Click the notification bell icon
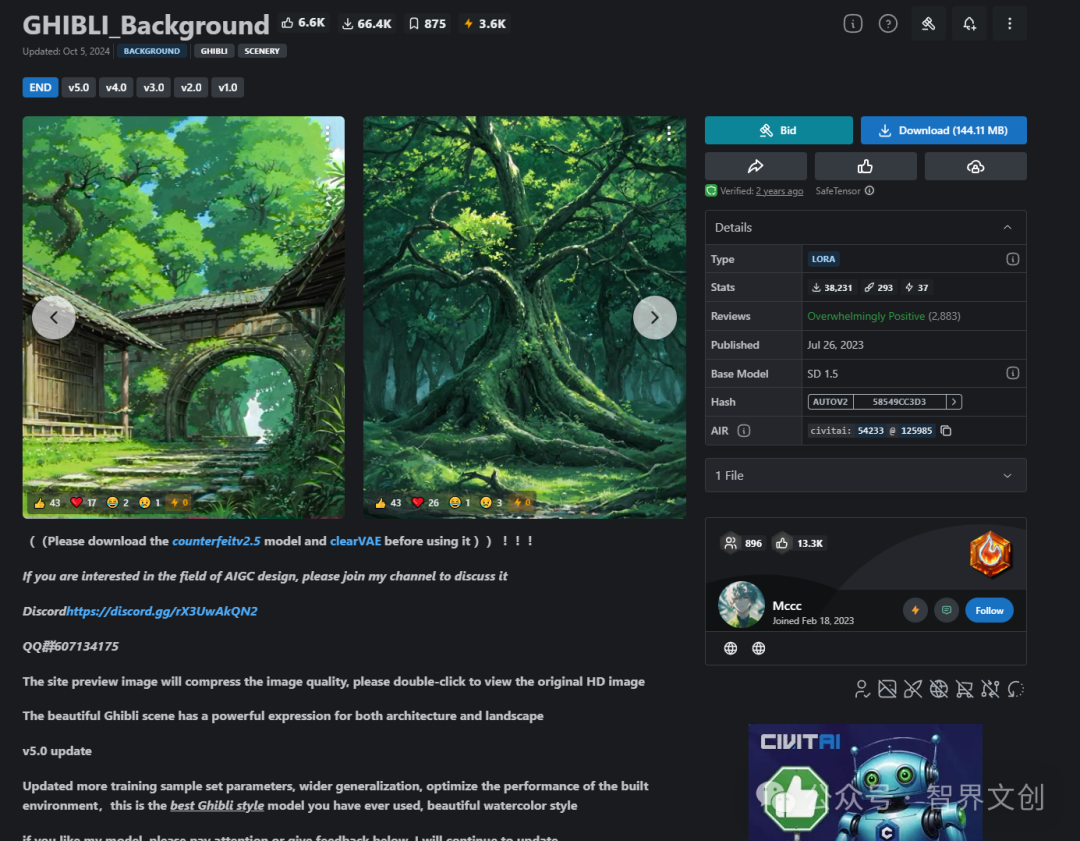Screen dimensions: 1080x841 pyautogui.click(x=969, y=23)
